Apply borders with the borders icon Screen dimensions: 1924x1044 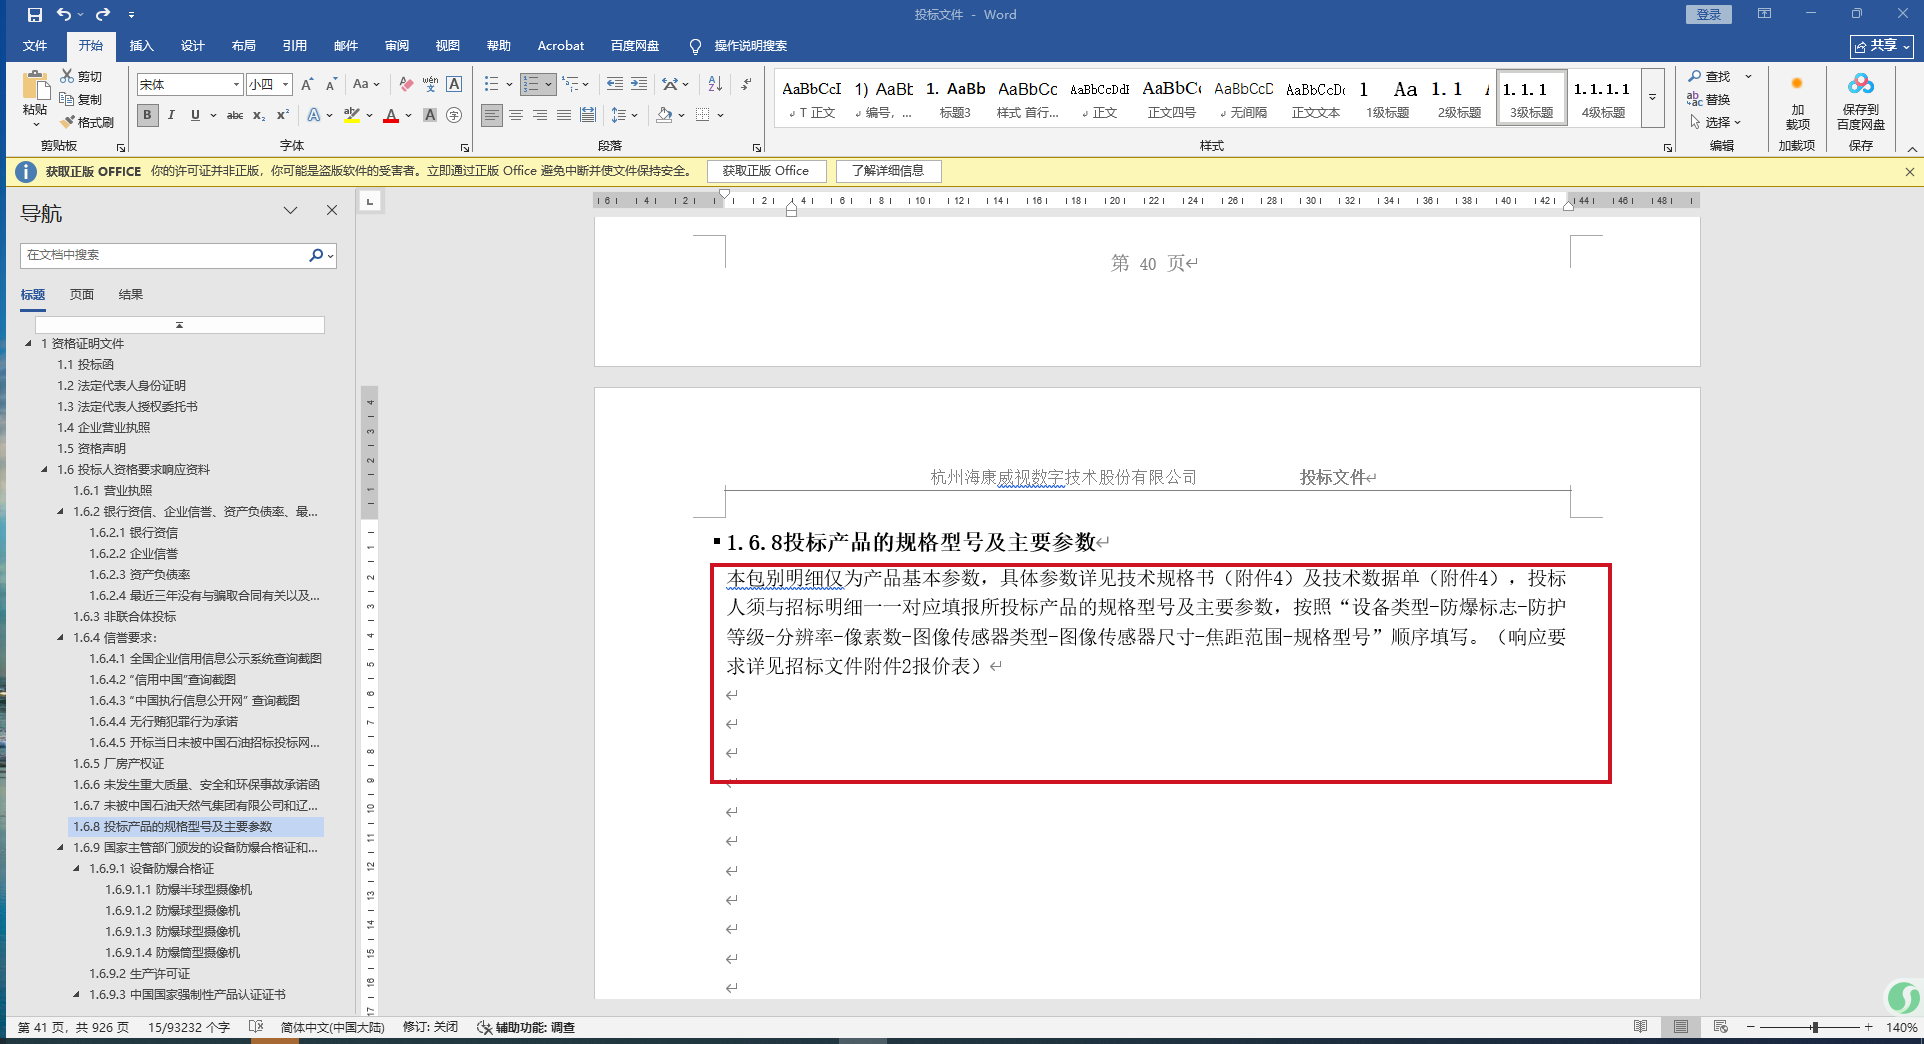pyautogui.click(x=702, y=115)
